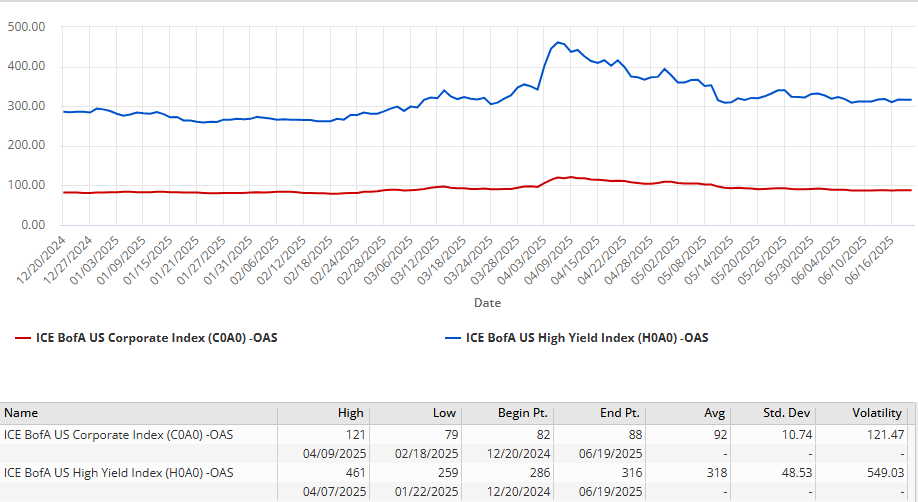
Task: Click the 400.00 y-axis label
Action: coord(26,66)
